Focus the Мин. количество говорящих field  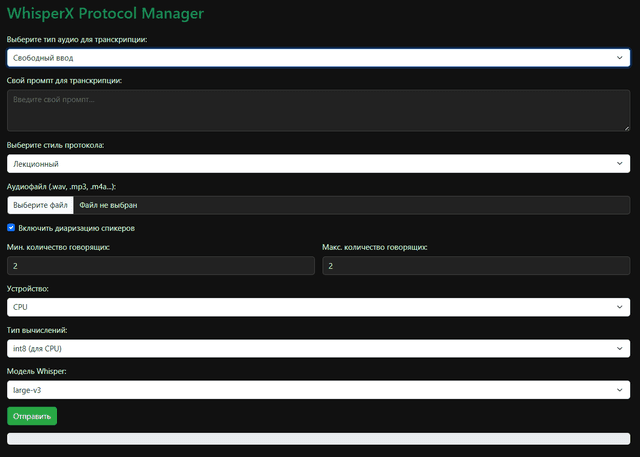pyautogui.click(x=161, y=266)
